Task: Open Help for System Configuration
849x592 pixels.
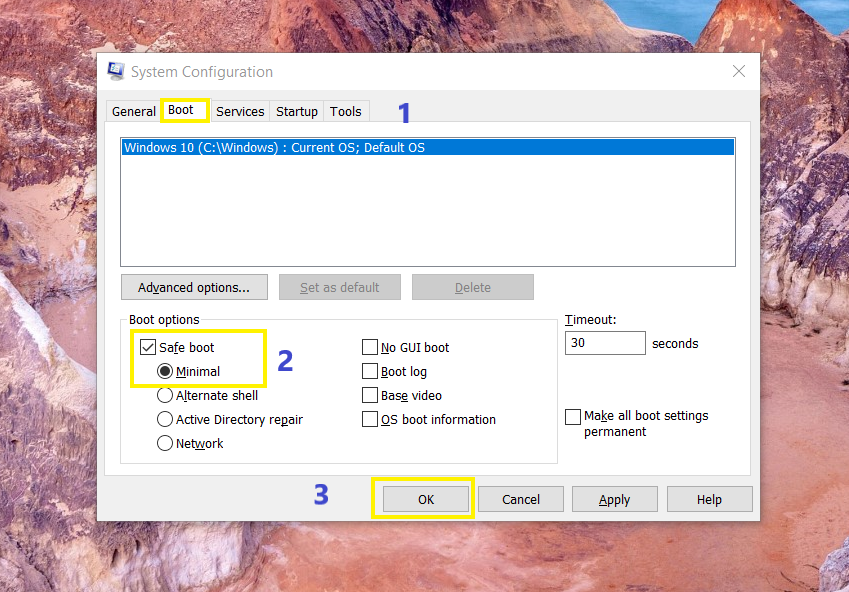Action: (x=709, y=499)
